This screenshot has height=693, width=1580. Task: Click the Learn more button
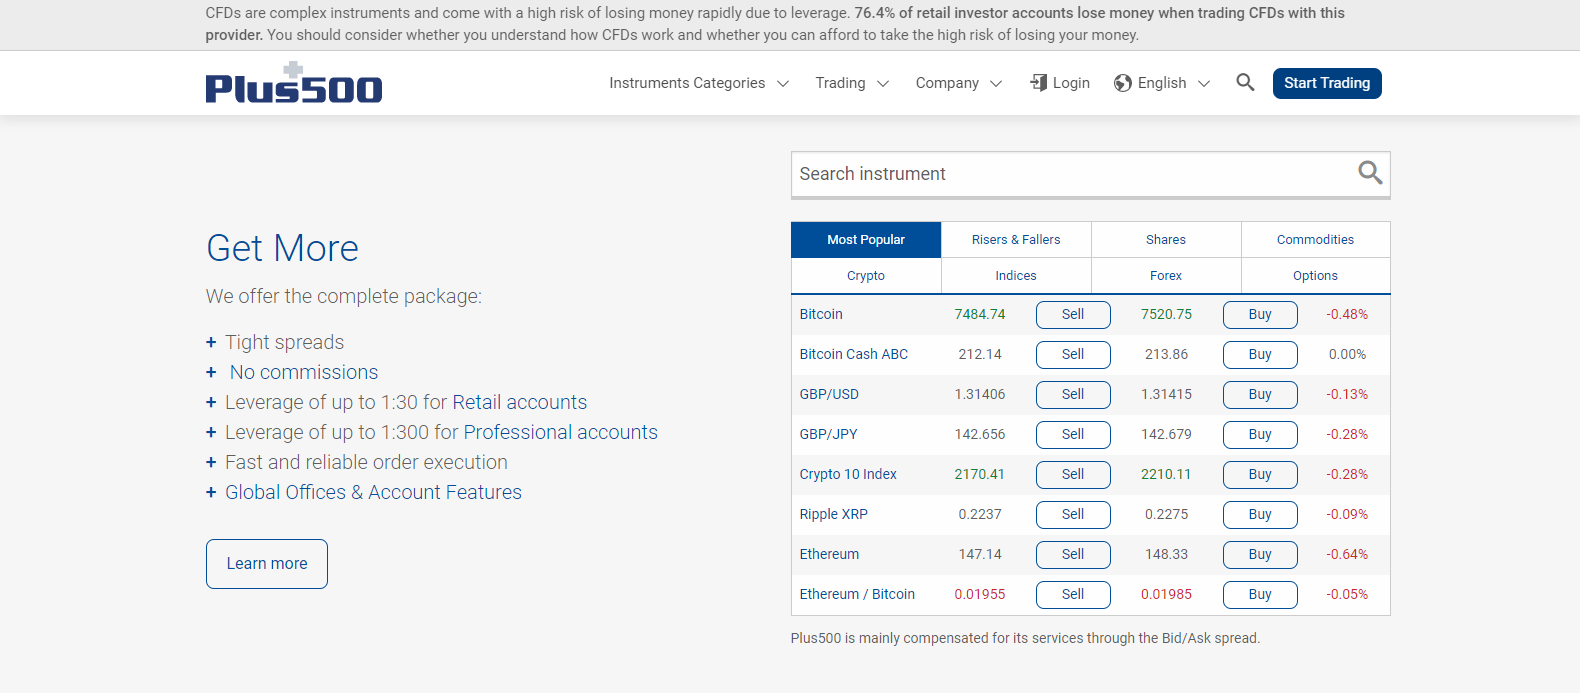tap(267, 564)
